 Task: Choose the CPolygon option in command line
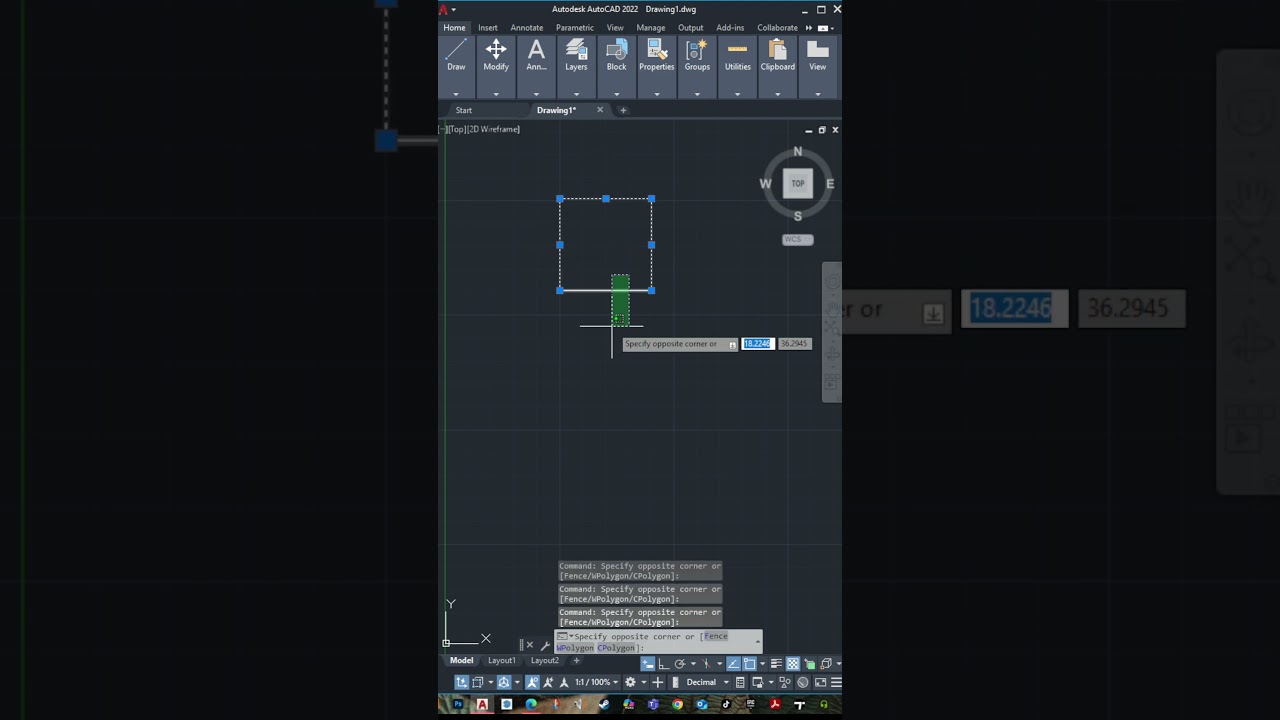616,648
